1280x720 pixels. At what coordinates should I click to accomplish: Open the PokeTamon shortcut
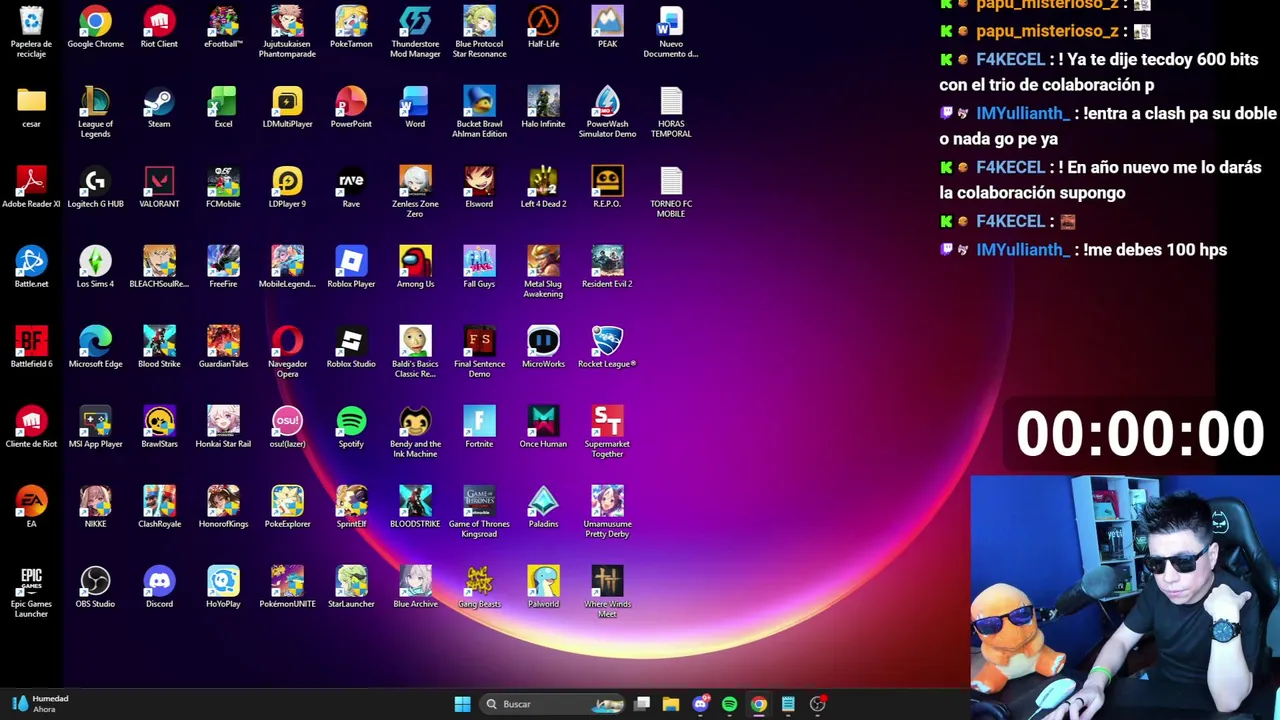coord(351,28)
